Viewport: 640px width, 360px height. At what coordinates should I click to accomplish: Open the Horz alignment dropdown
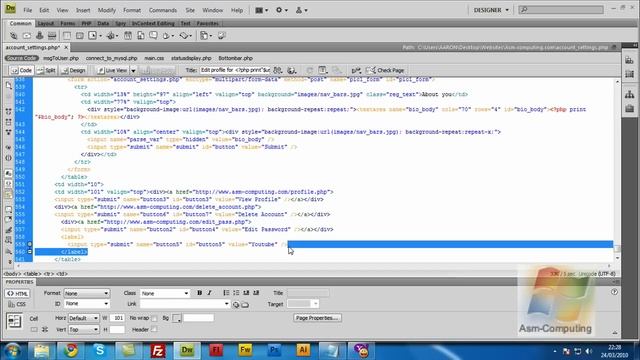(x=83, y=318)
